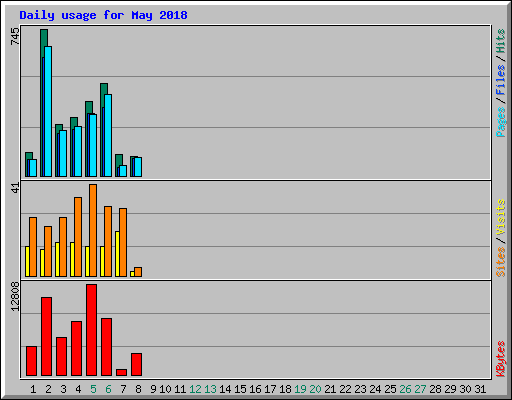
Task: Click the red KBytes bar for day 2
Action: coord(47,337)
